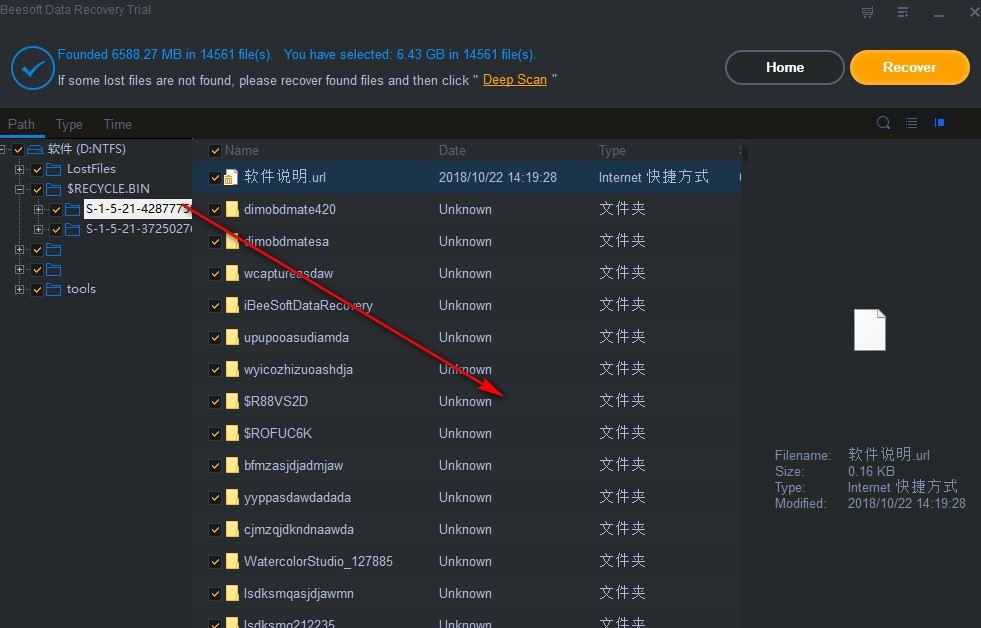
Task: Select the LostFiles folder icon
Action: 52,168
